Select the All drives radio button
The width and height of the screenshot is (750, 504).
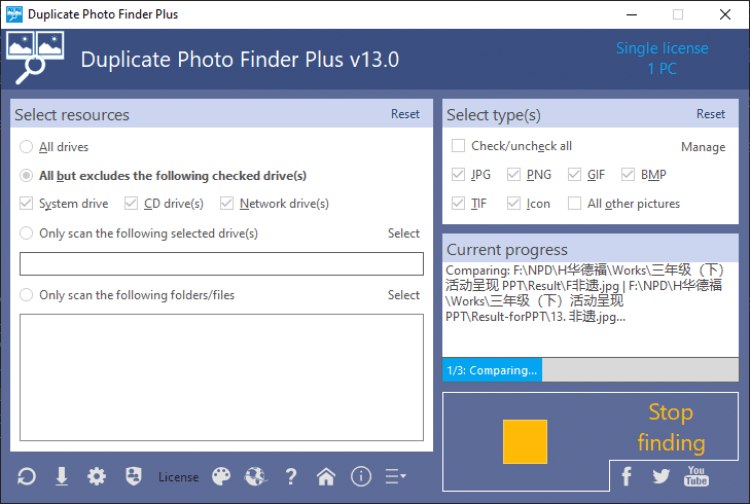tap(26, 147)
